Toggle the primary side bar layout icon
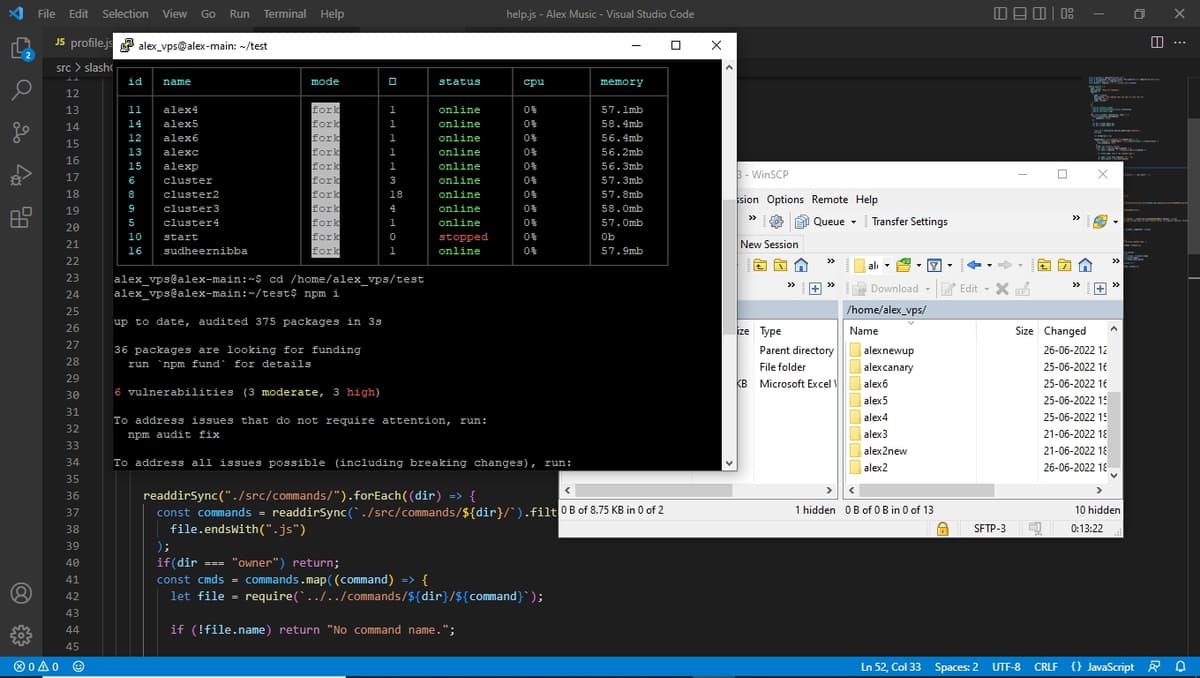Image resolution: width=1200 pixels, height=678 pixels. pos(1002,14)
